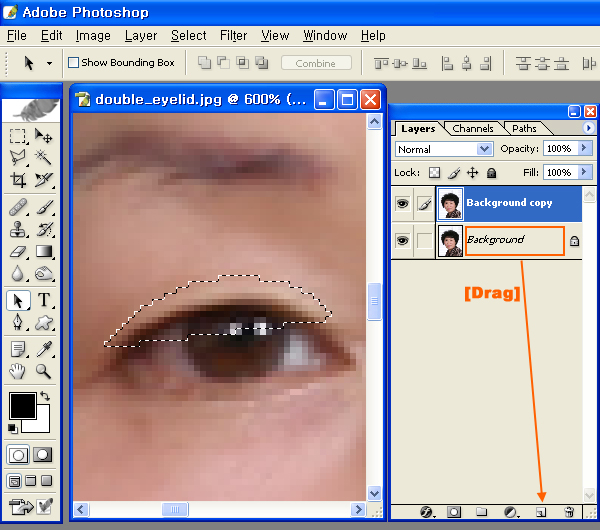
Task: Swap foreground and background colors
Action: tap(45, 396)
